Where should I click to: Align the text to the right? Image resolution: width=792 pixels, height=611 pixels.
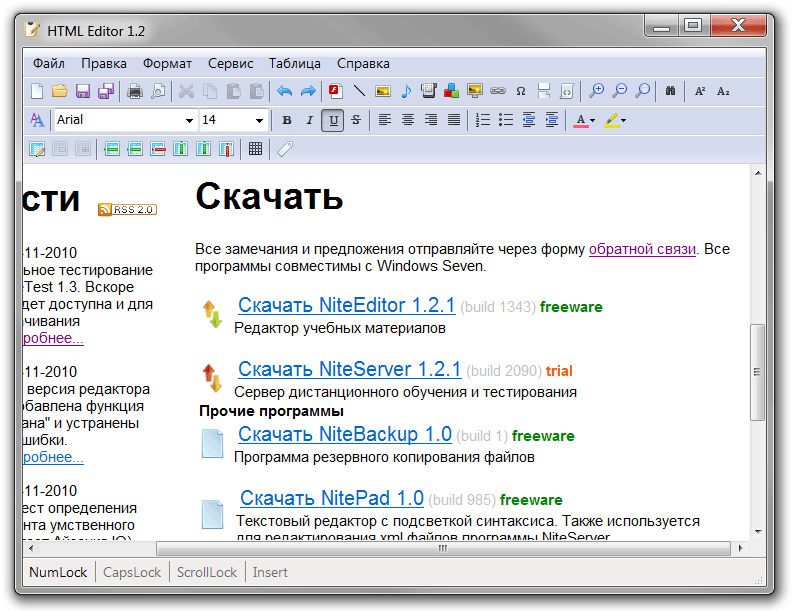431,120
